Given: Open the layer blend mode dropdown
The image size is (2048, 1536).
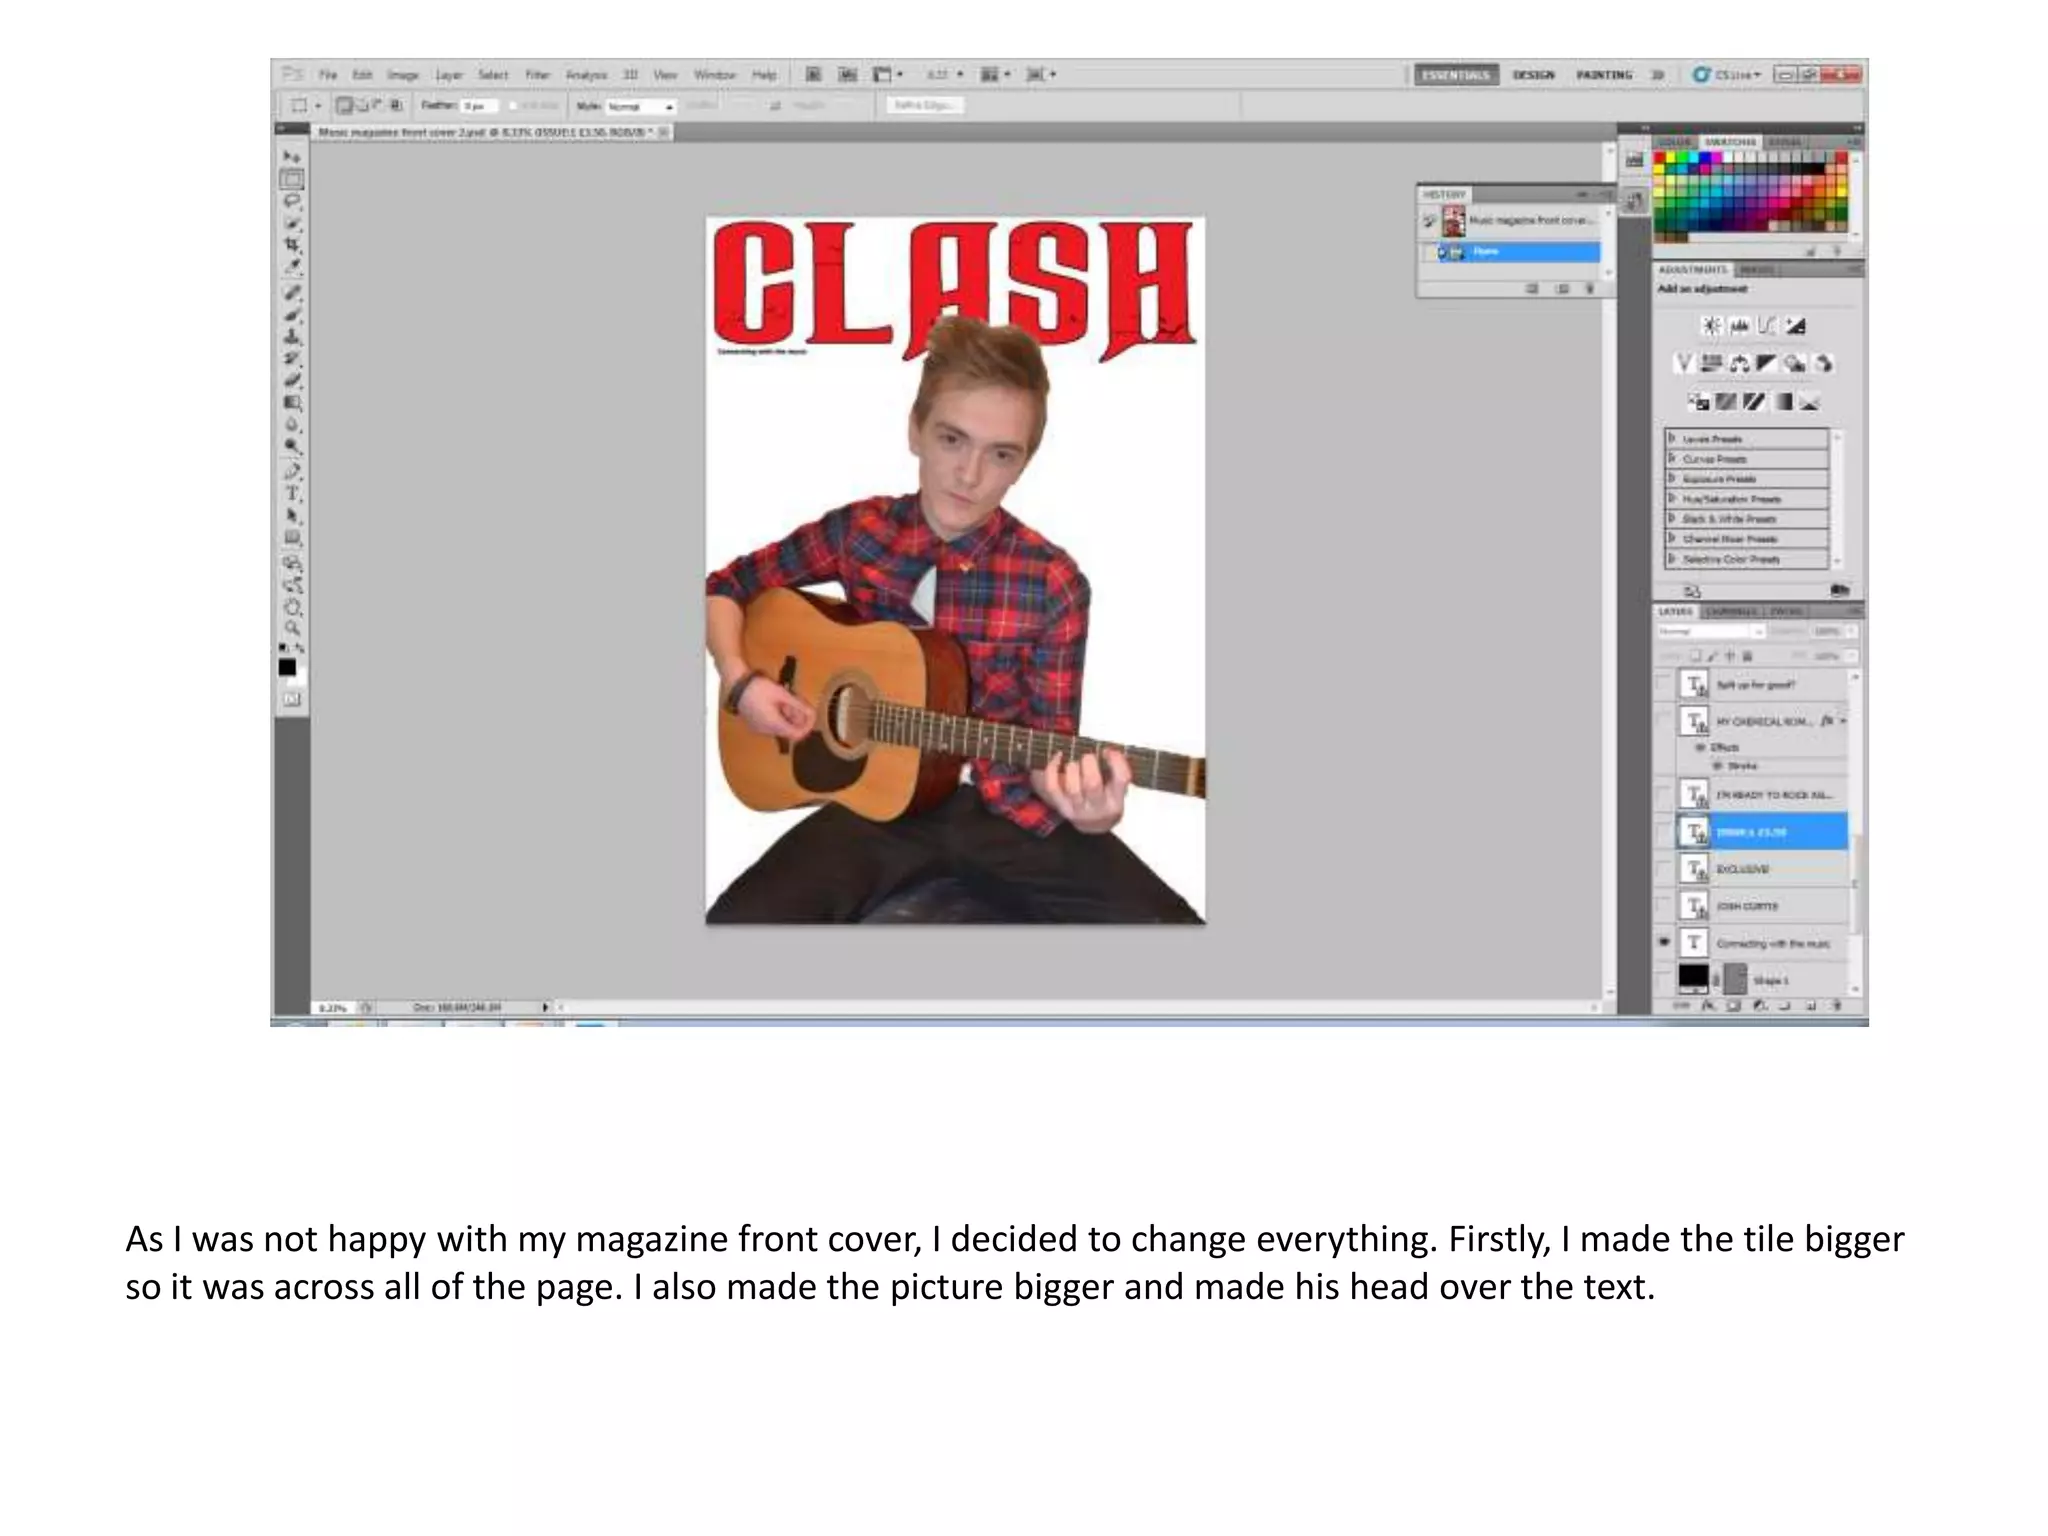Looking at the screenshot, I should (x=1711, y=632).
